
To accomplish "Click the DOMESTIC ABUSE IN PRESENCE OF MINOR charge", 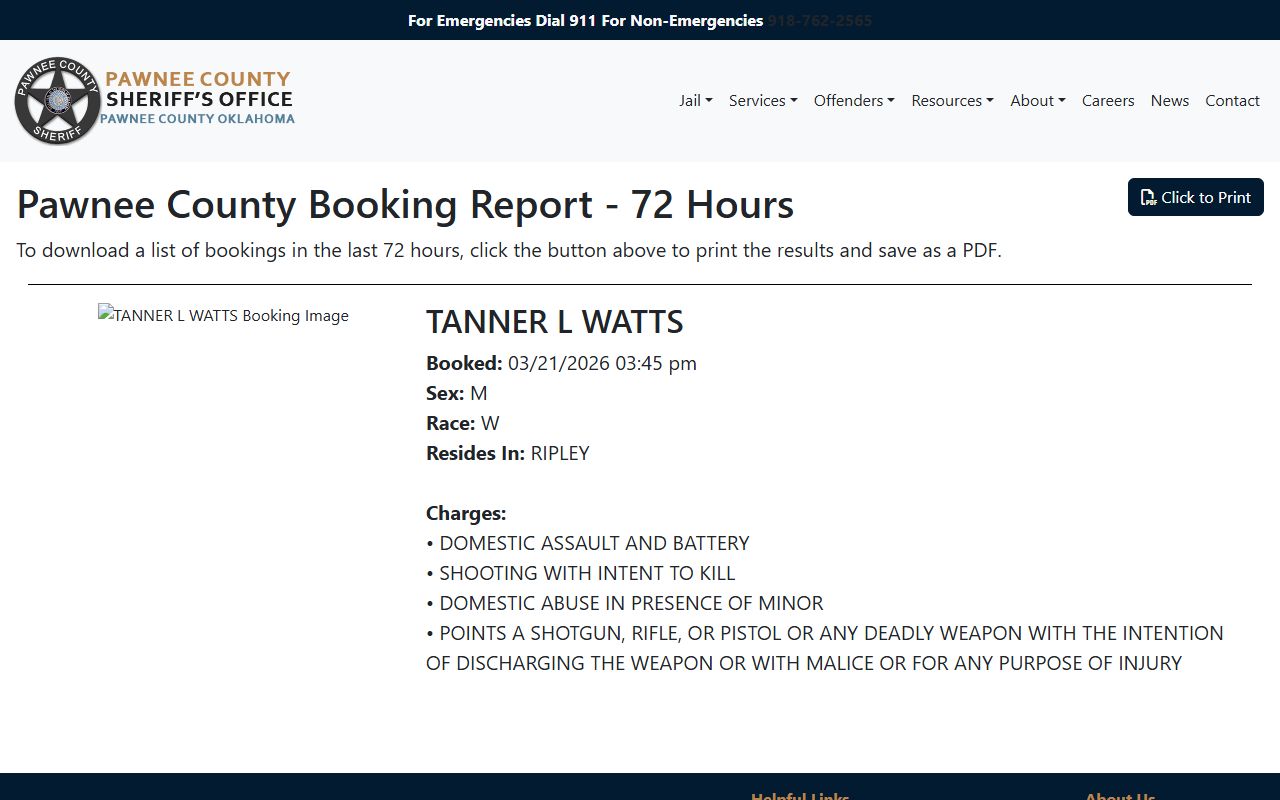I will tap(625, 603).
